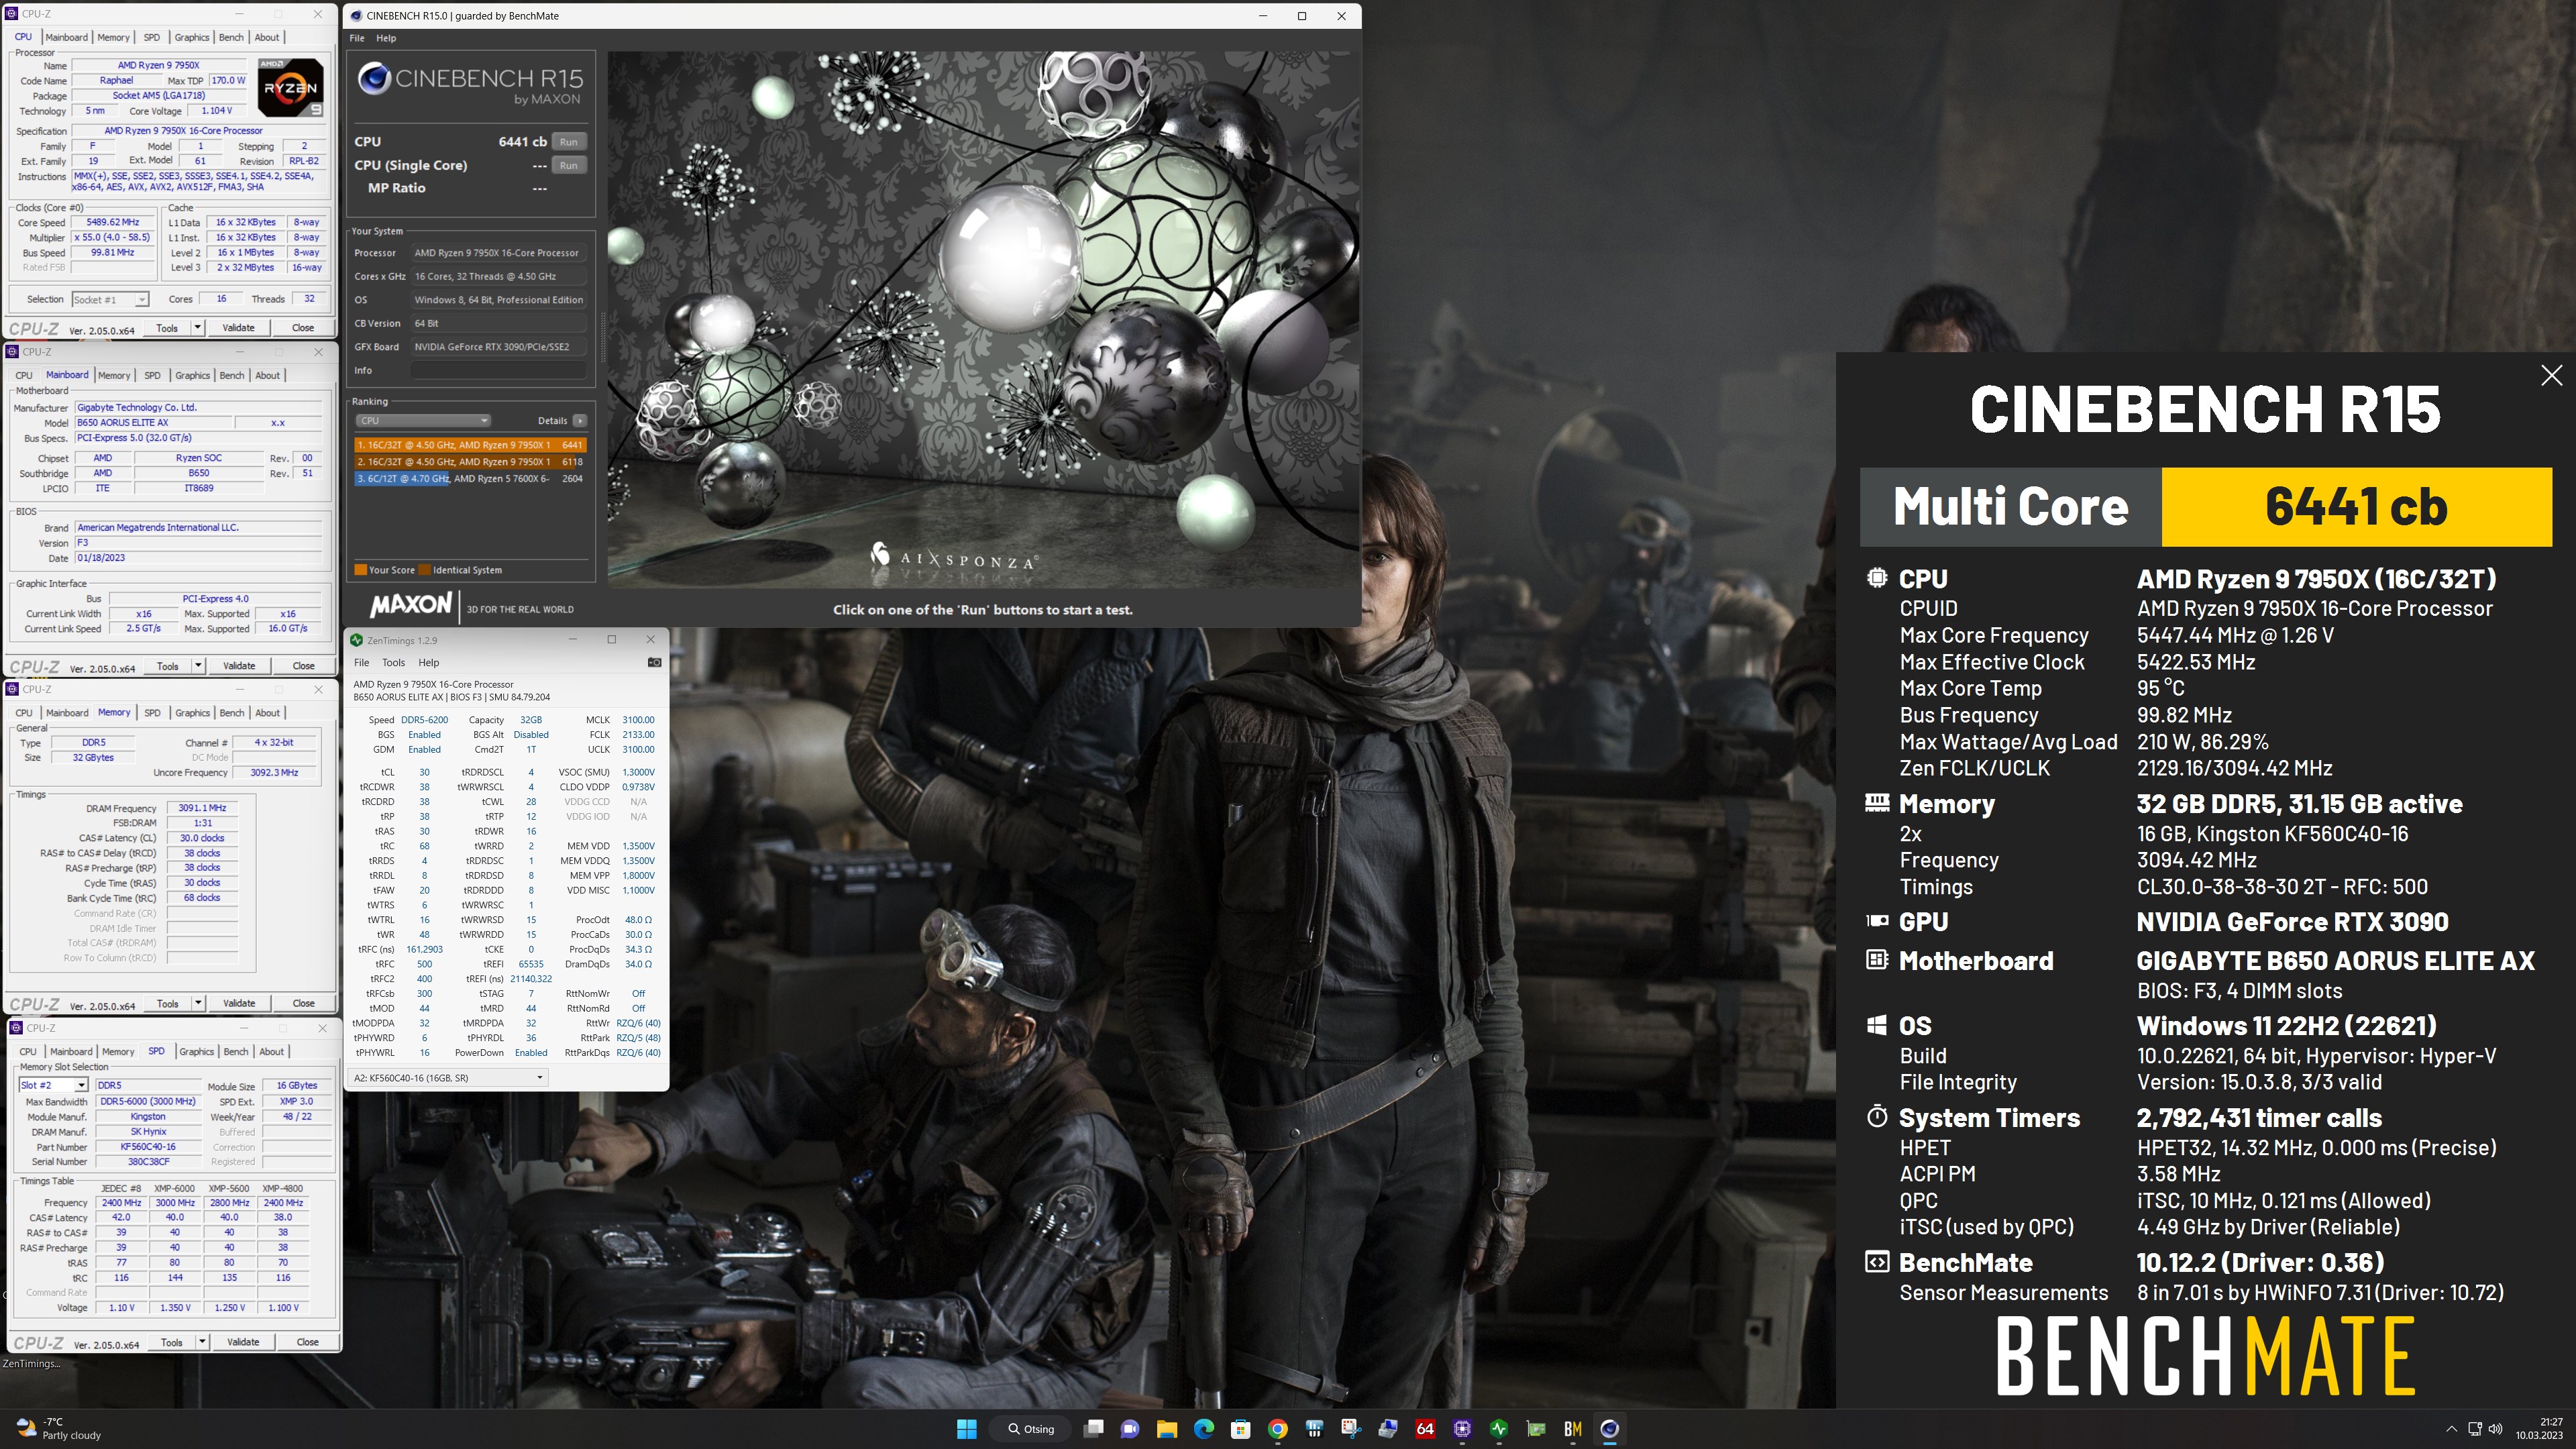Screen dimensions: 2576x1449
Task: Run the CPU (Single Core) test
Action: pyautogui.click(x=569, y=166)
